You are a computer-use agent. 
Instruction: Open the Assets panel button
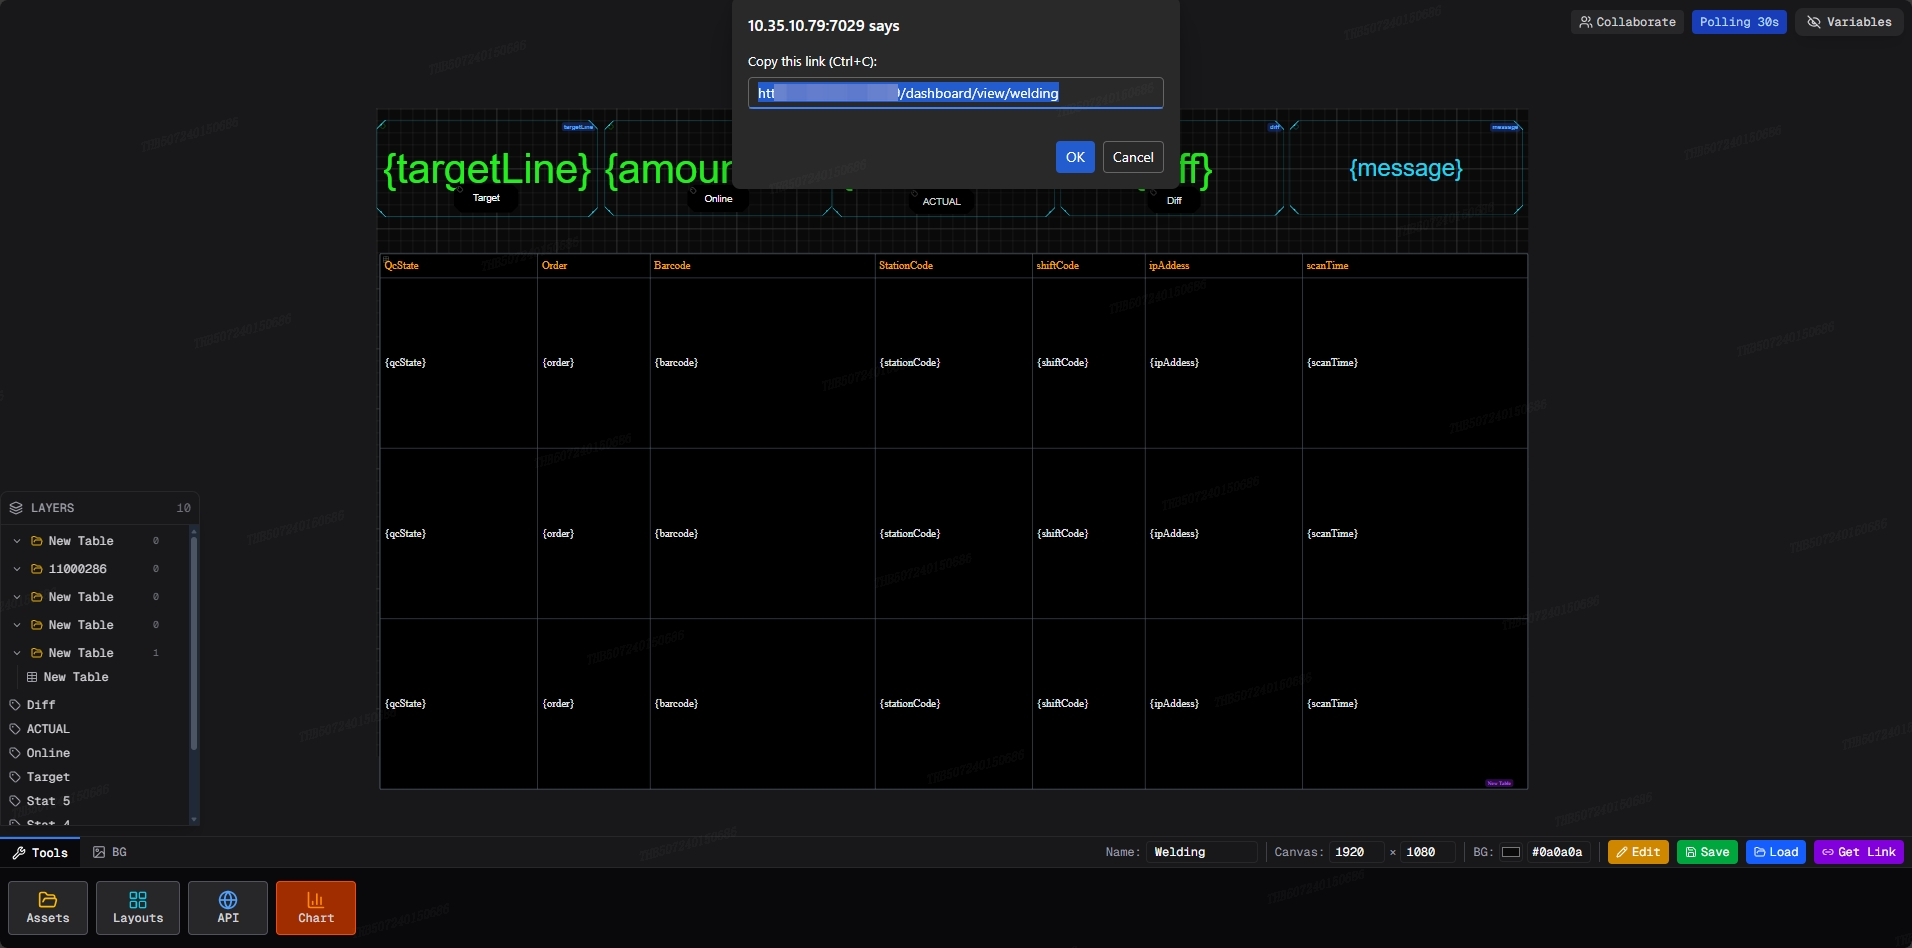click(x=48, y=907)
